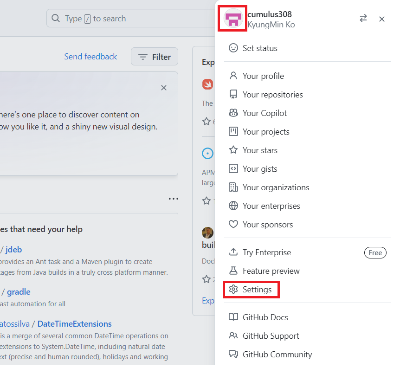This screenshot has width=400, height=365.
Task: Open GitHub Docs
Action: point(265,317)
